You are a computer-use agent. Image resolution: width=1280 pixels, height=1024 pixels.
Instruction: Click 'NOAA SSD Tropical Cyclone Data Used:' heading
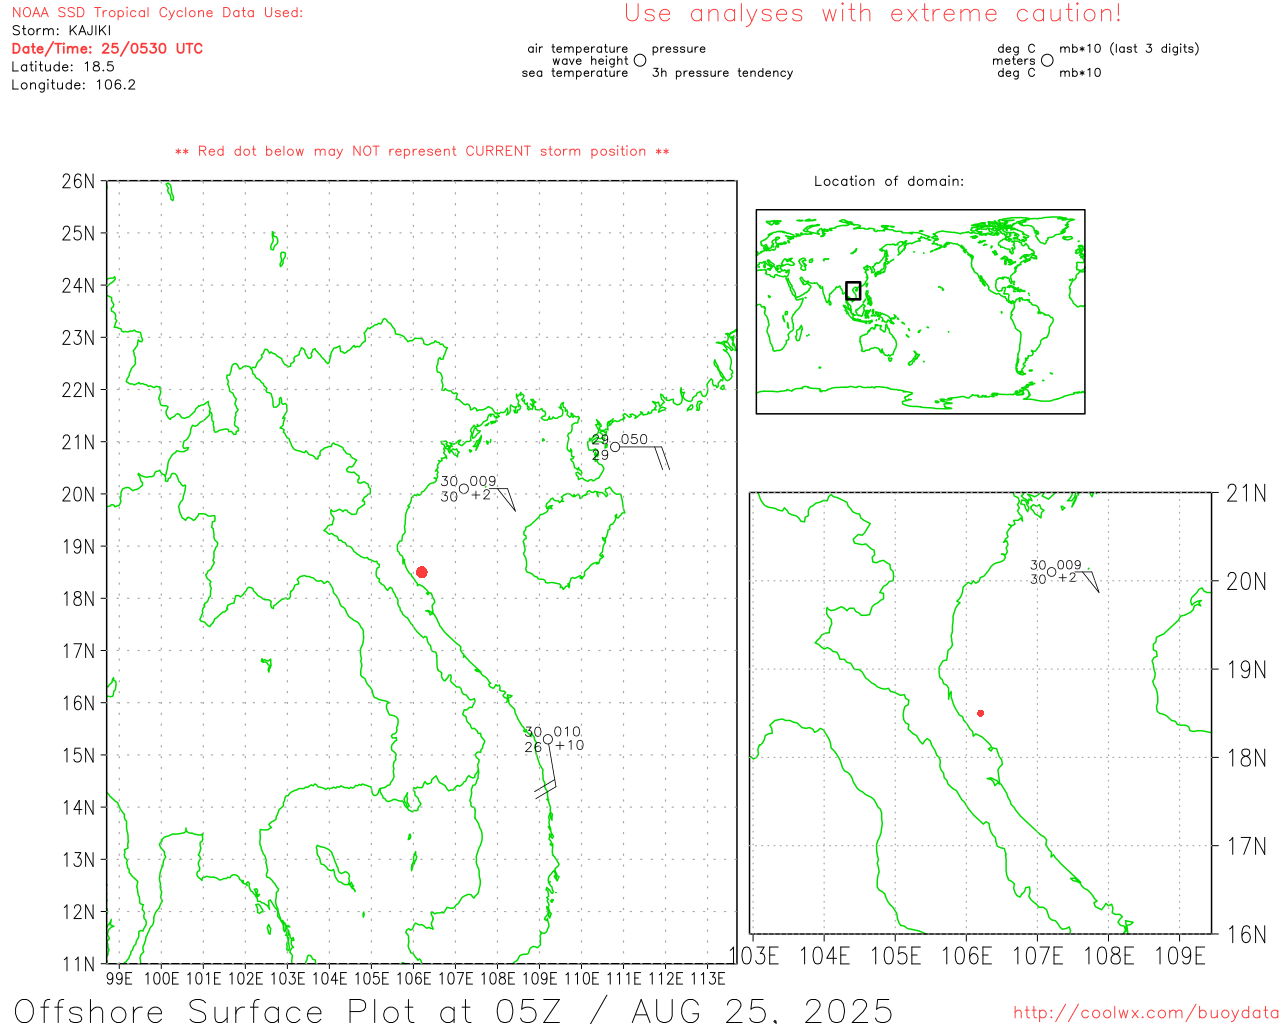point(157,13)
